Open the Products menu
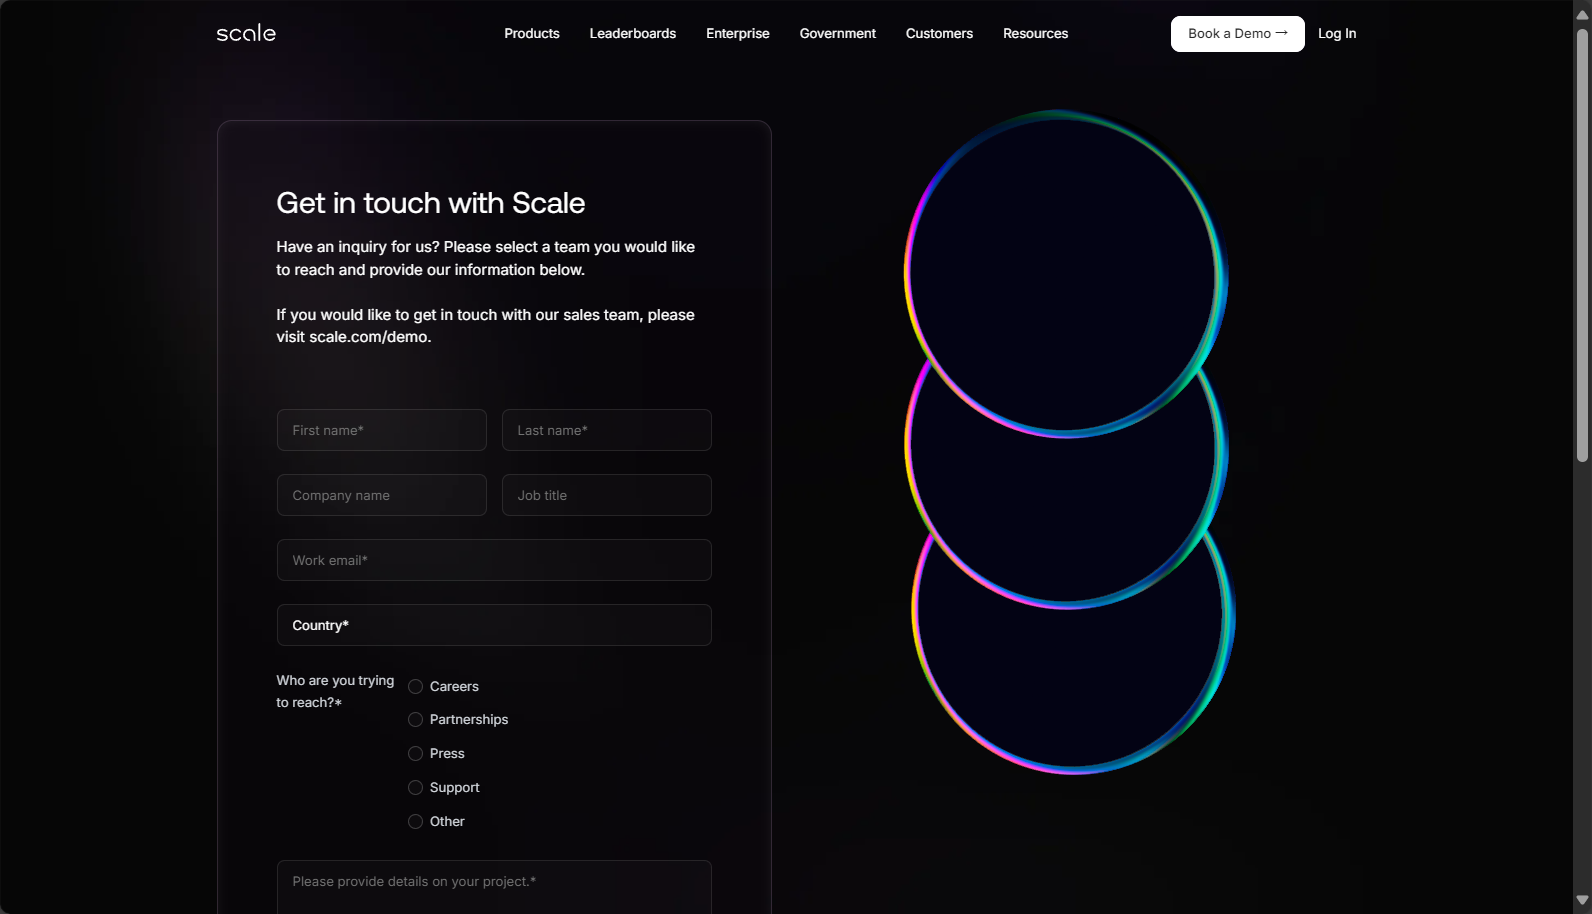The width and height of the screenshot is (1592, 914). click(x=532, y=33)
